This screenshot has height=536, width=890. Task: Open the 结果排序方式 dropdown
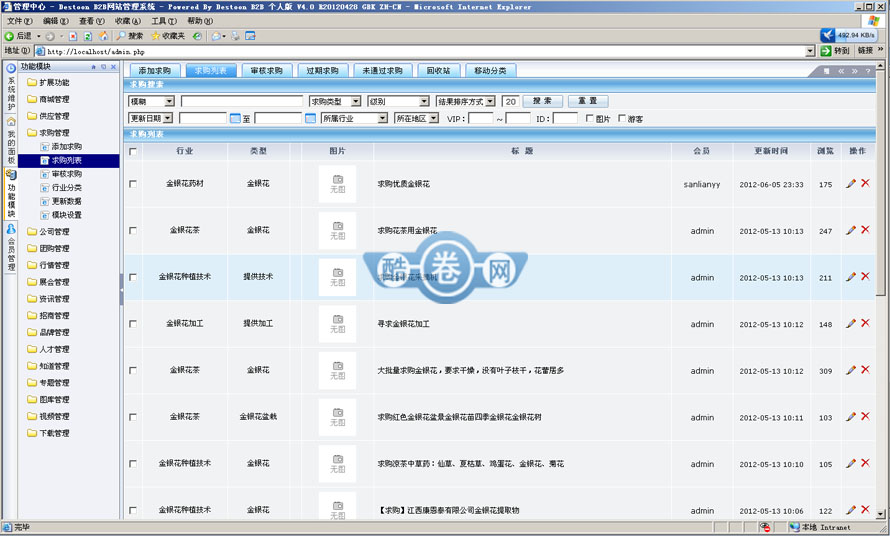click(465, 102)
